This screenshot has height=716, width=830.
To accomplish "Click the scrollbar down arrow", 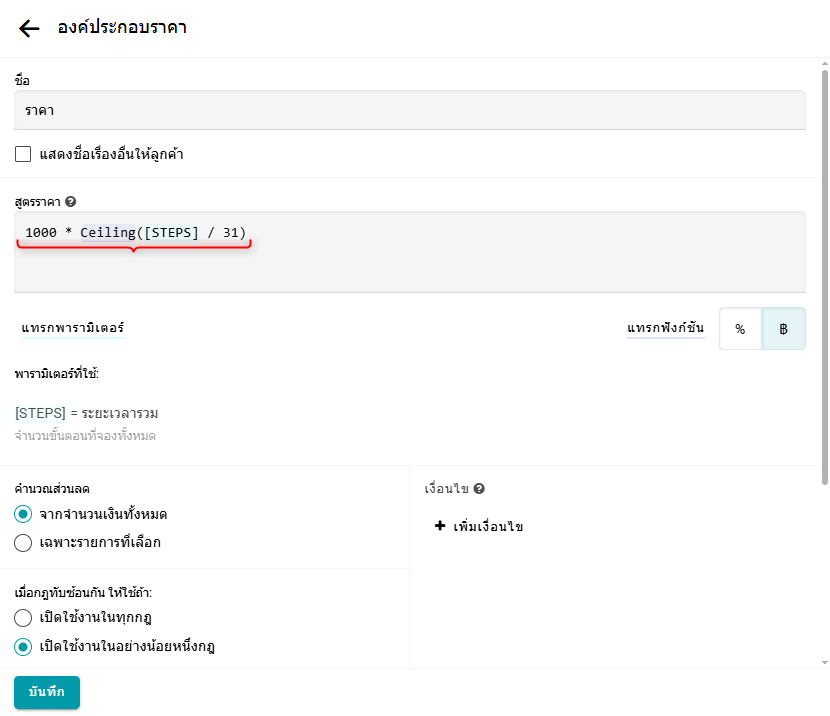I will pyautogui.click(x=824, y=662).
